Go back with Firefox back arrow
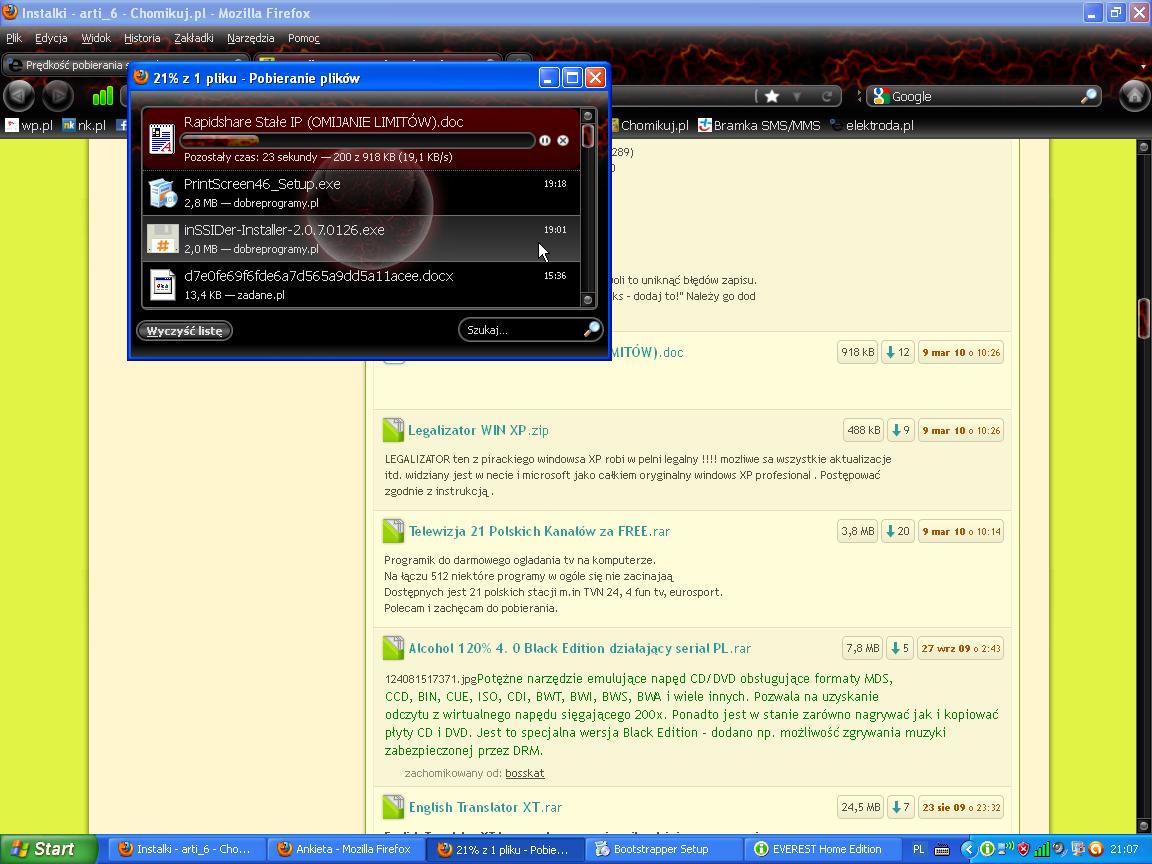This screenshot has width=1152, height=864. tap(19, 96)
